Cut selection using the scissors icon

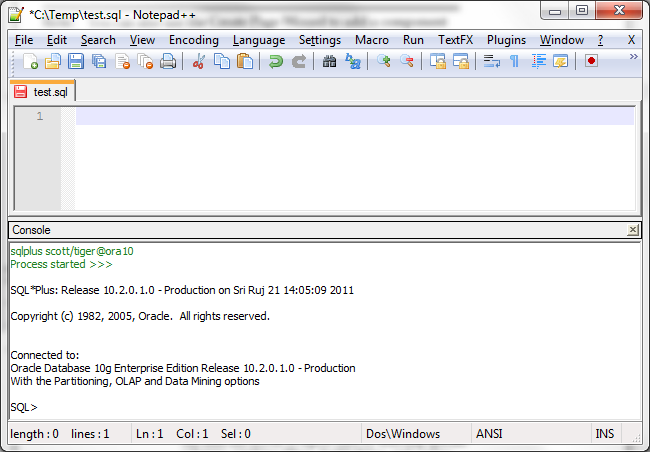[x=198, y=62]
